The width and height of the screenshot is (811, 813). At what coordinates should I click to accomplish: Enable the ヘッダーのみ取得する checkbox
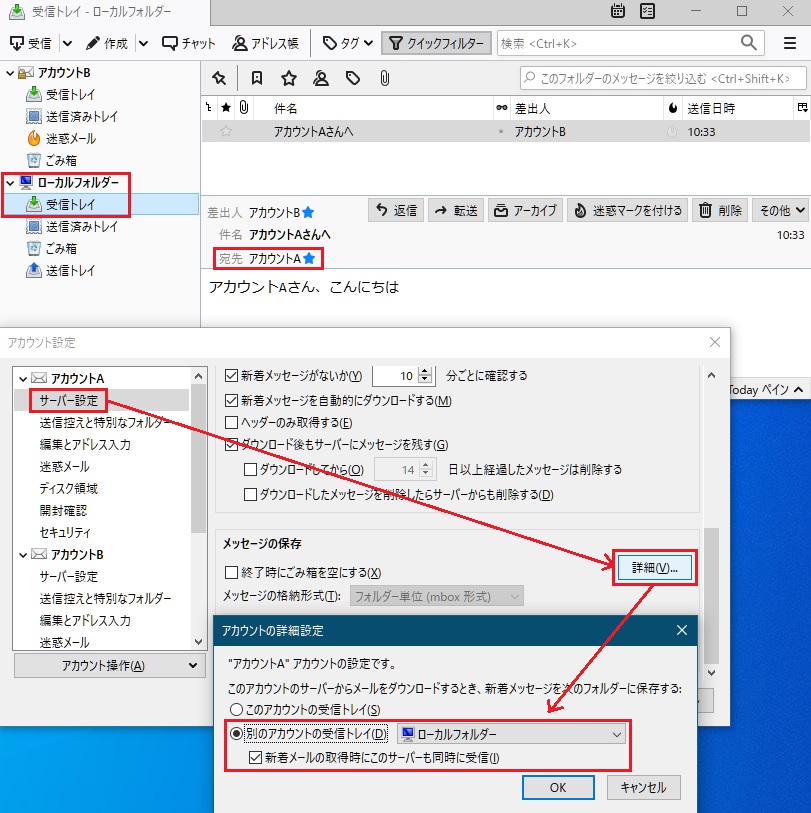[x=233, y=422]
